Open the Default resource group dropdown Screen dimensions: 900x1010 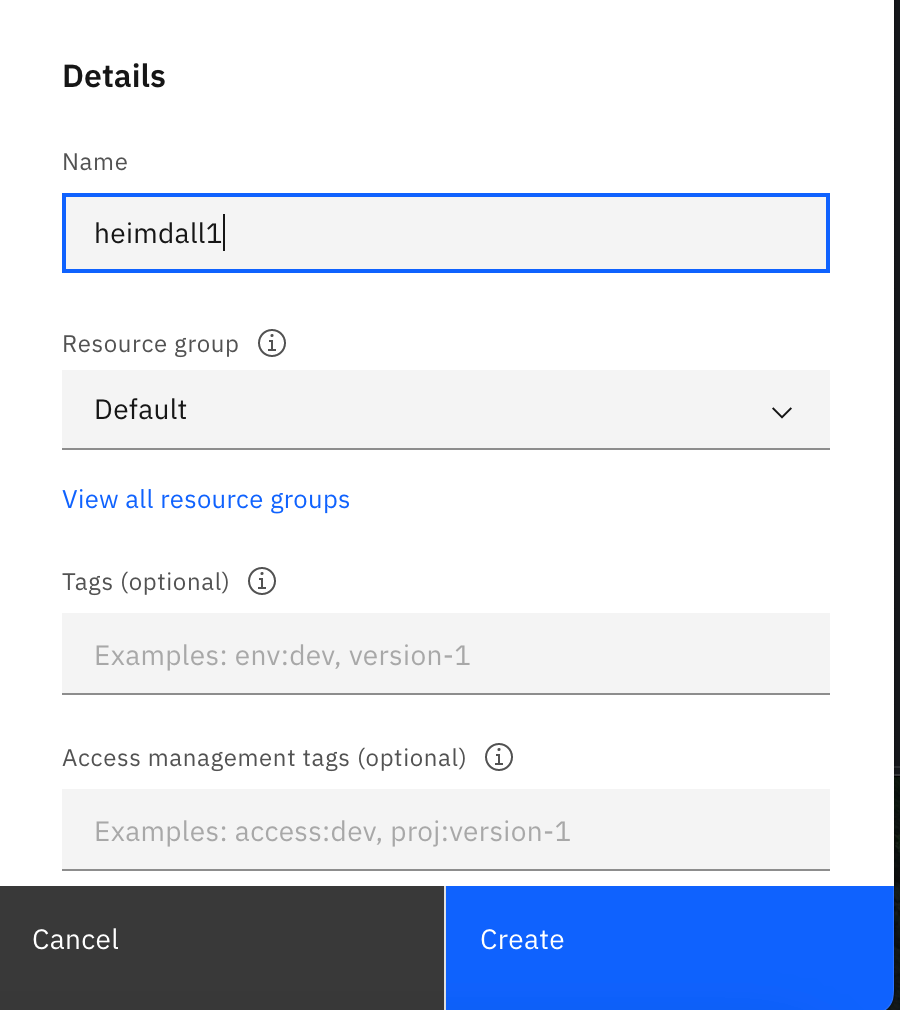446,410
